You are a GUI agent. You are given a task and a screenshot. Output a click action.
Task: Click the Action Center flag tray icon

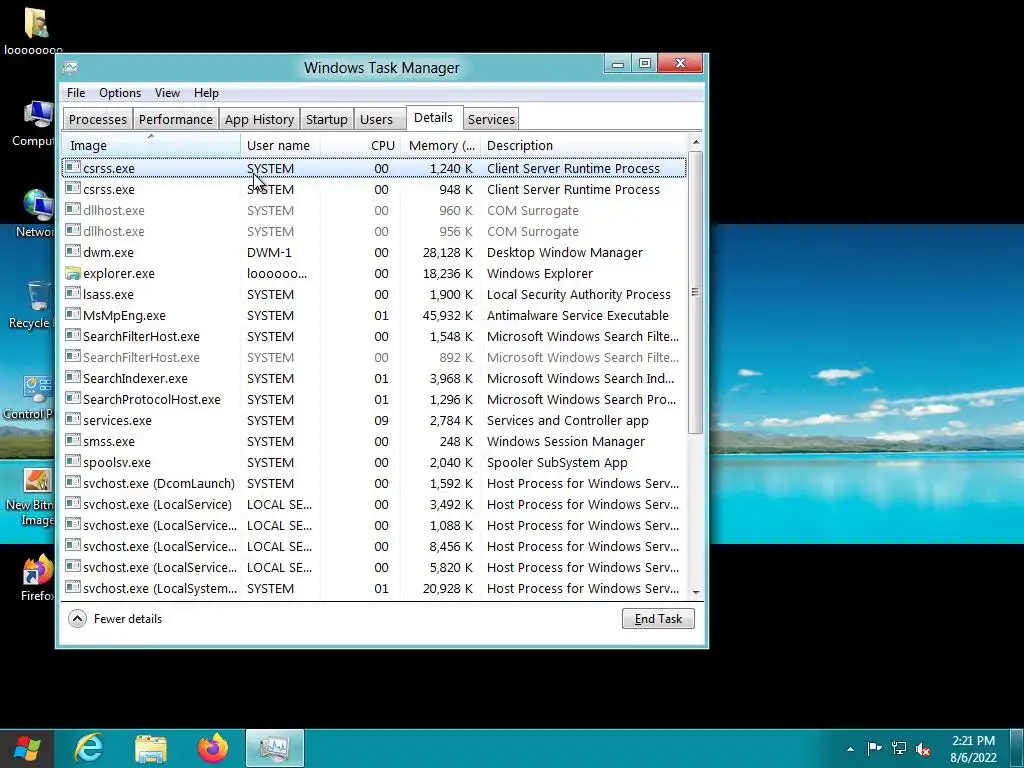874,748
